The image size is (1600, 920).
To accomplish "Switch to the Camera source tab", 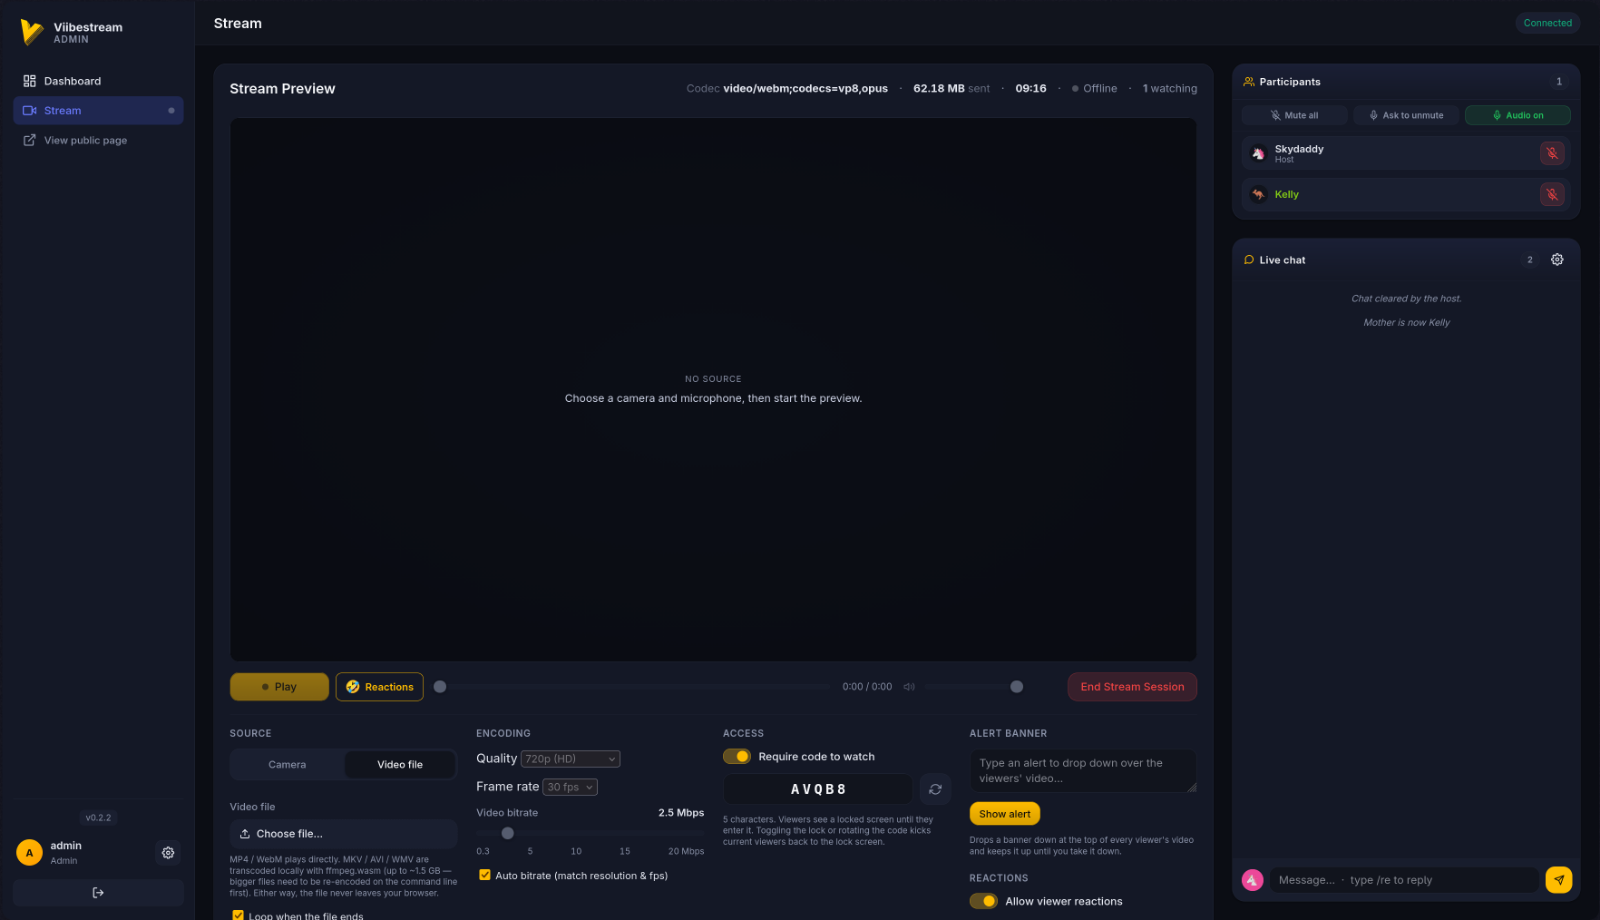I will pyautogui.click(x=287, y=765).
